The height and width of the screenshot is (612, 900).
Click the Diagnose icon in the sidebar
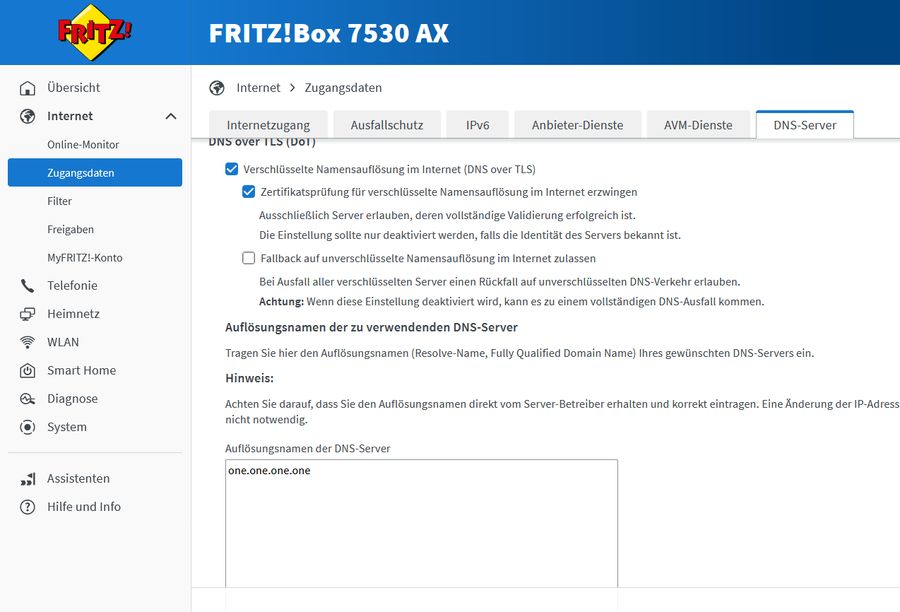pyautogui.click(x=28, y=399)
